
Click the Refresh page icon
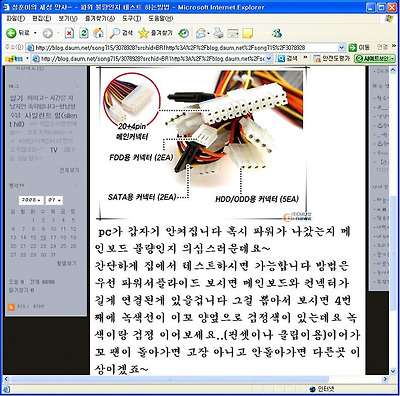pyautogui.click(x=84, y=33)
